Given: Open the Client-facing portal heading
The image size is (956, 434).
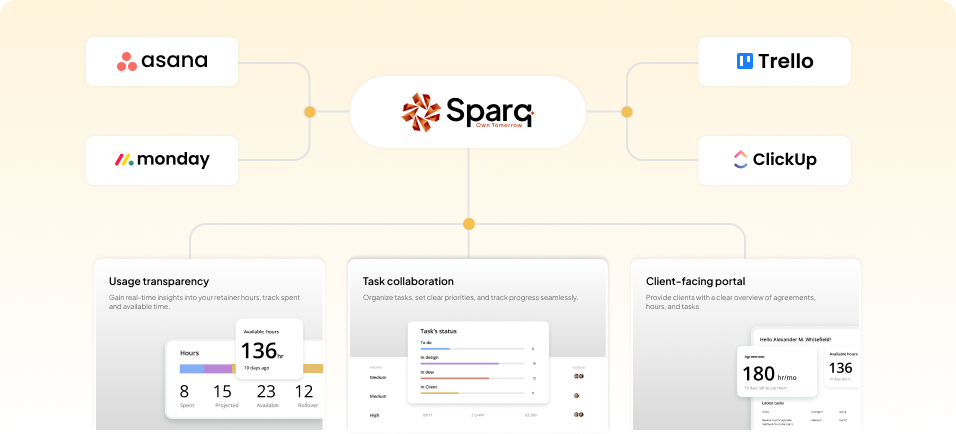Looking at the screenshot, I should tap(695, 282).
